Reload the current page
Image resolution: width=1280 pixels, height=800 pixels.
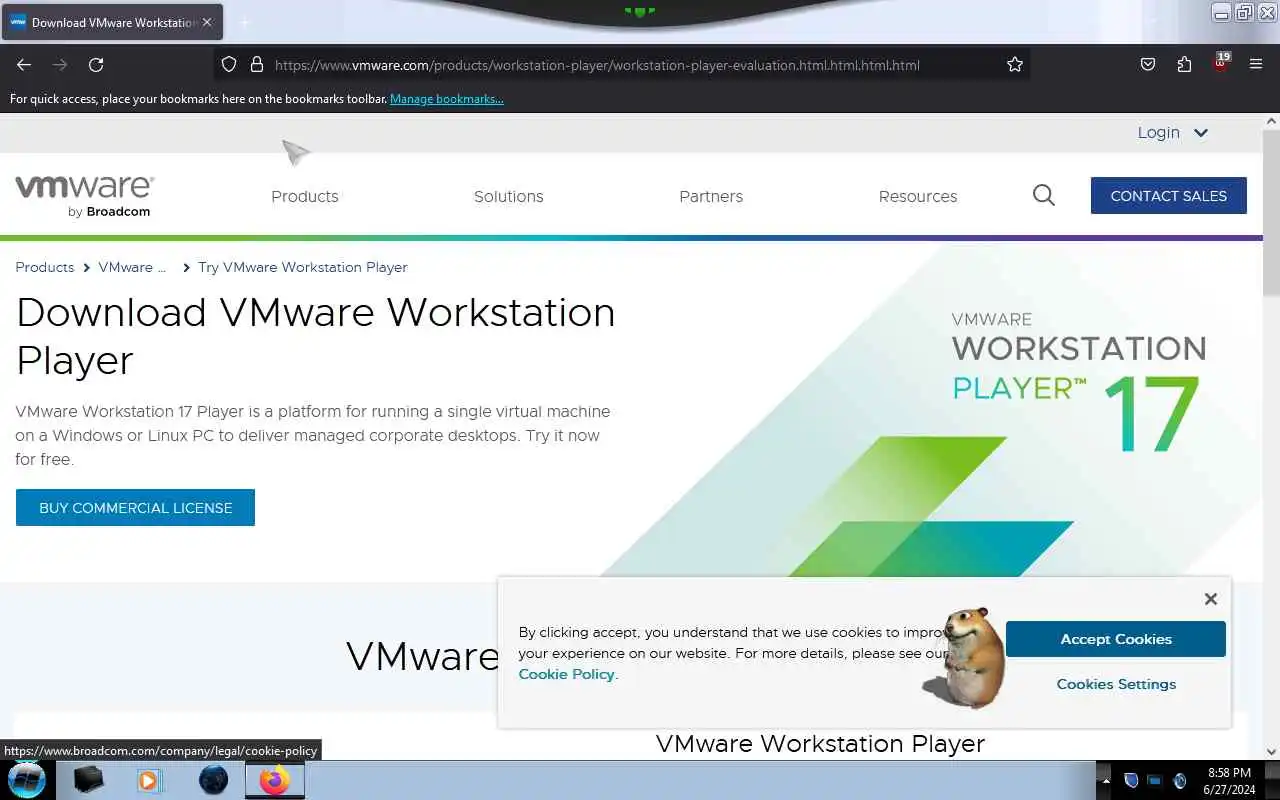(x=96, y=65)
